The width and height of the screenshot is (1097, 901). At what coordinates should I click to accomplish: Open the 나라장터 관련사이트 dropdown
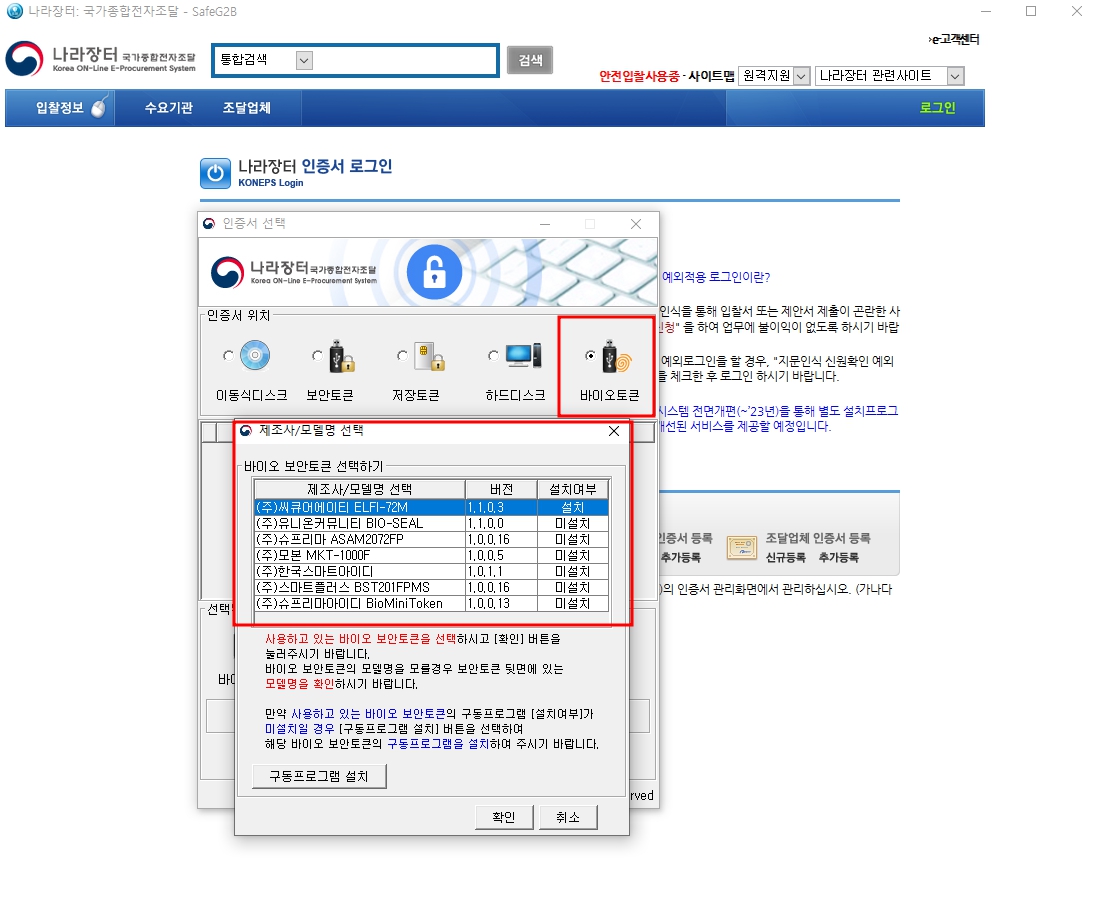pyautogui.click(x=889, y=76)
